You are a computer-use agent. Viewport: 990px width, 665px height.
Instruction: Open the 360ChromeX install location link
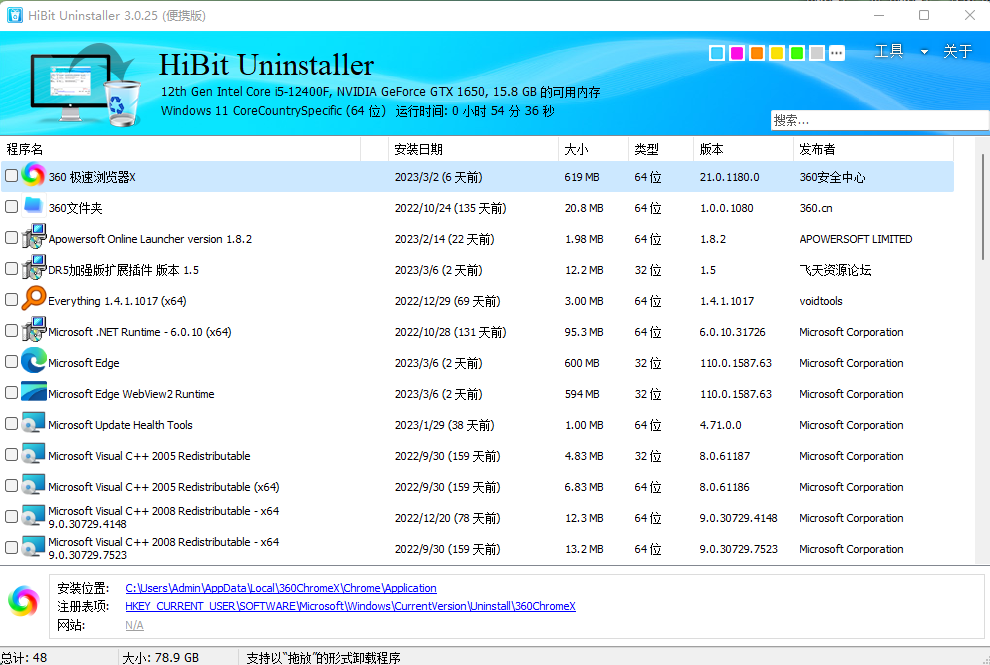point(280,588)
